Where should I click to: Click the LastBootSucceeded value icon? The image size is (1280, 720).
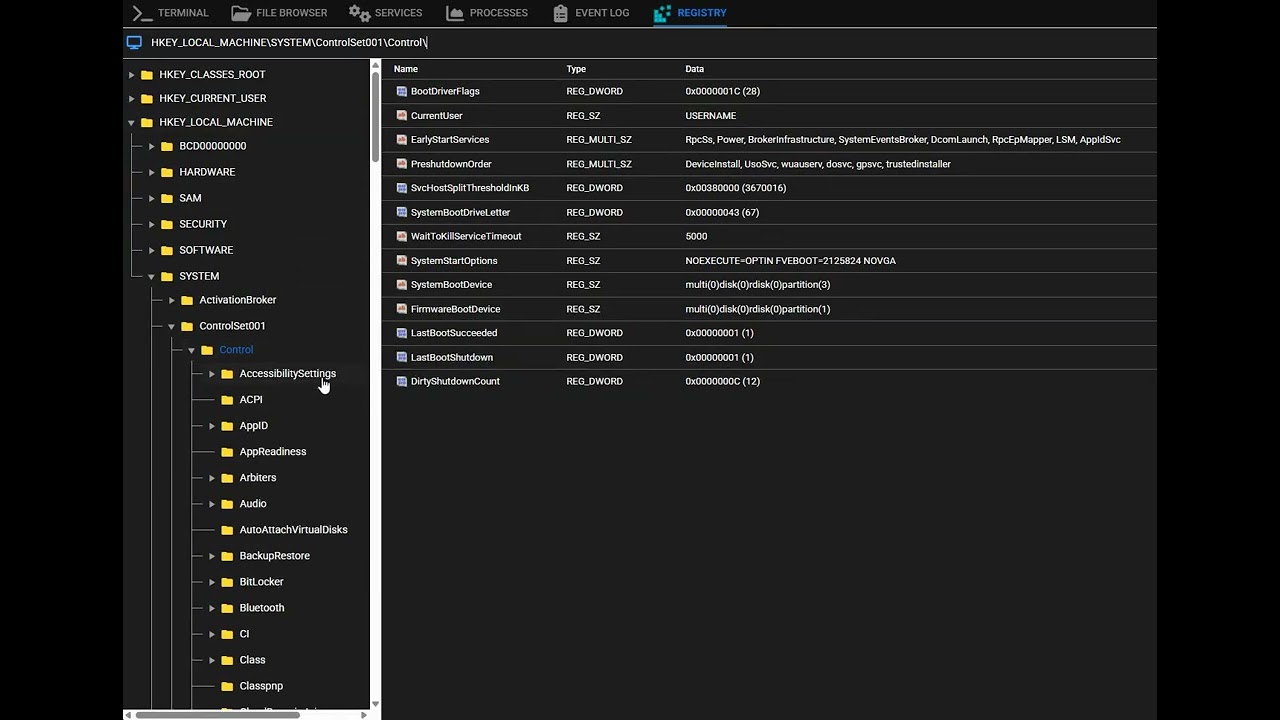(x=402, y=333)
